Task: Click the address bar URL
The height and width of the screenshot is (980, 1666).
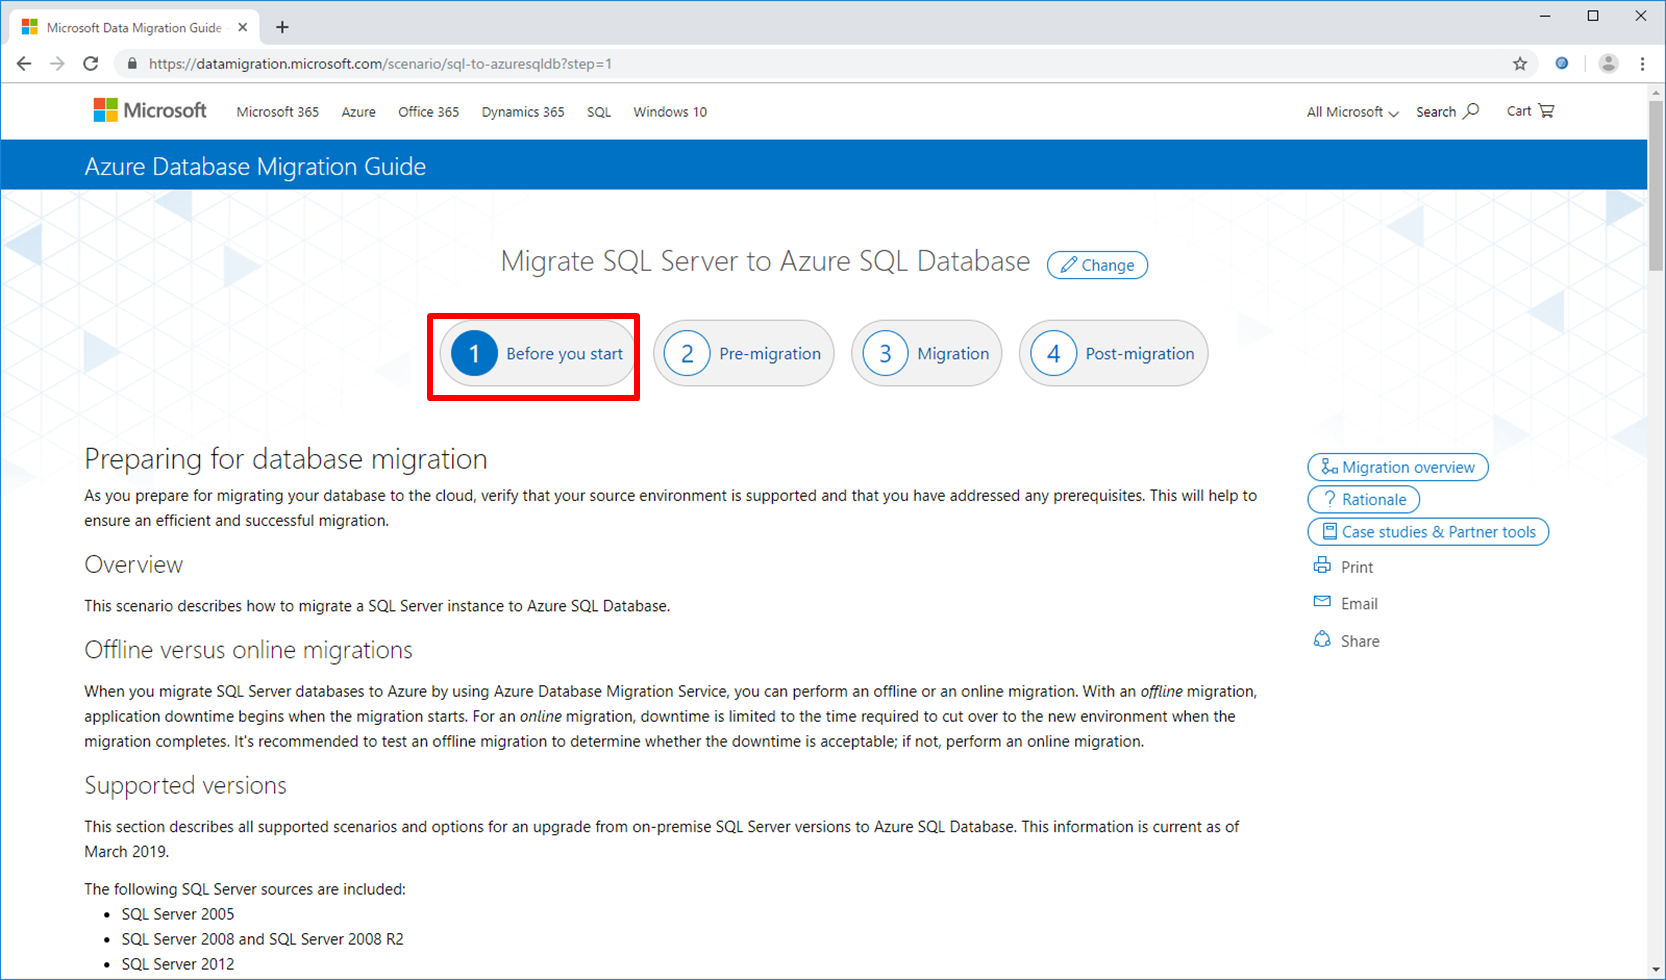Action: (x=380, y=64)
